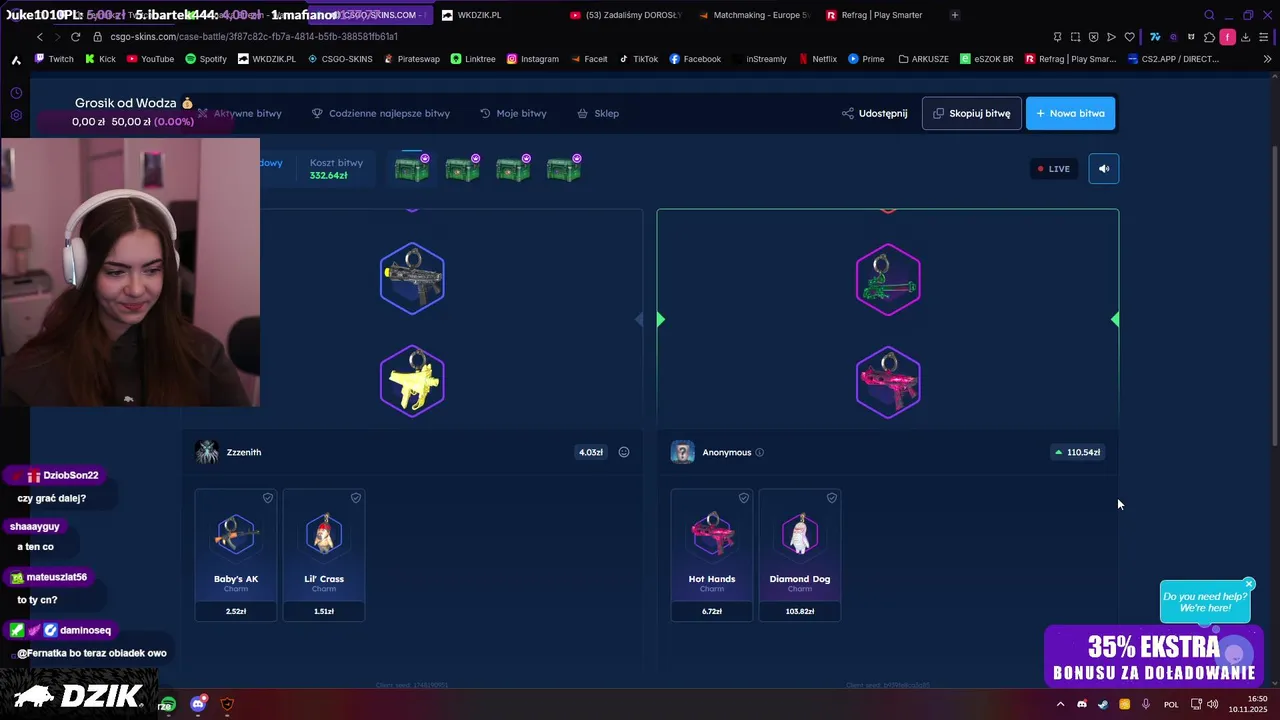Mute the battle sound with speaker icon
The width and height of the screenshot is (1280, 720).
pyautogui.click(x=1104, y=168)
